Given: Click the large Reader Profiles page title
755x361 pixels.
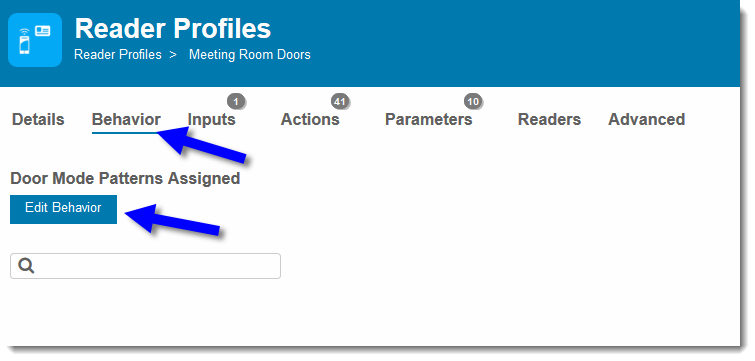Looking at the screenshot, I should pyautogui.click(x=173, y=29).
